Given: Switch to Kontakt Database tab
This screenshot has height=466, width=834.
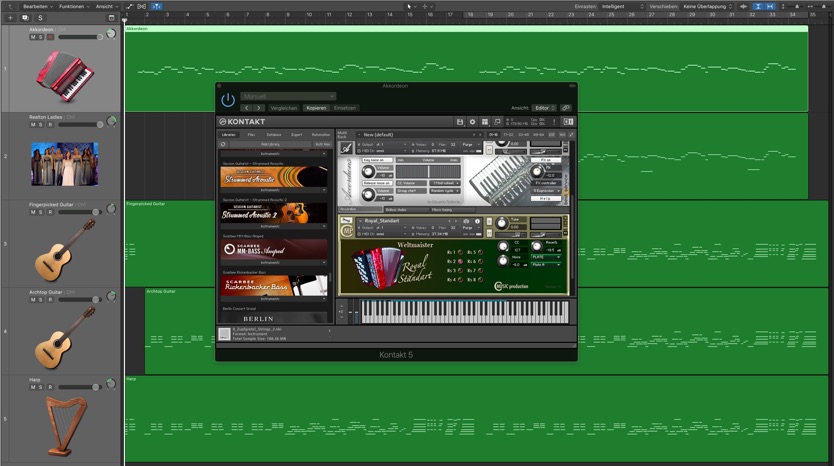Looking at the screenshot, I should (x=274, y=135).
